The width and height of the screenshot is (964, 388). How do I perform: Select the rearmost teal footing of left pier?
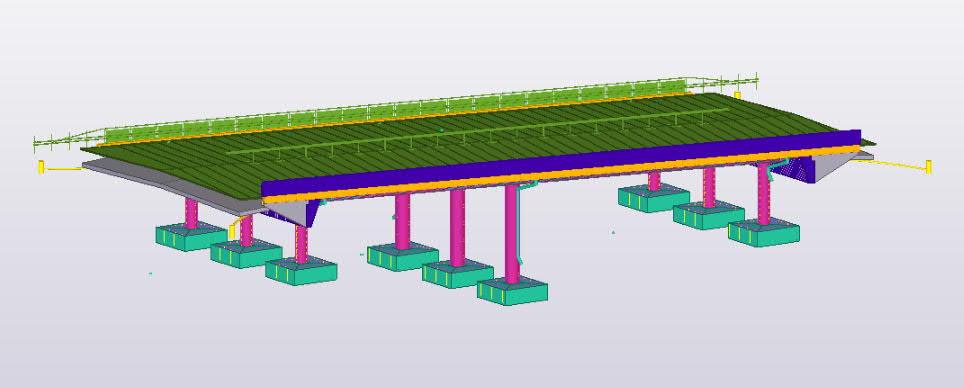pos(191,237)
